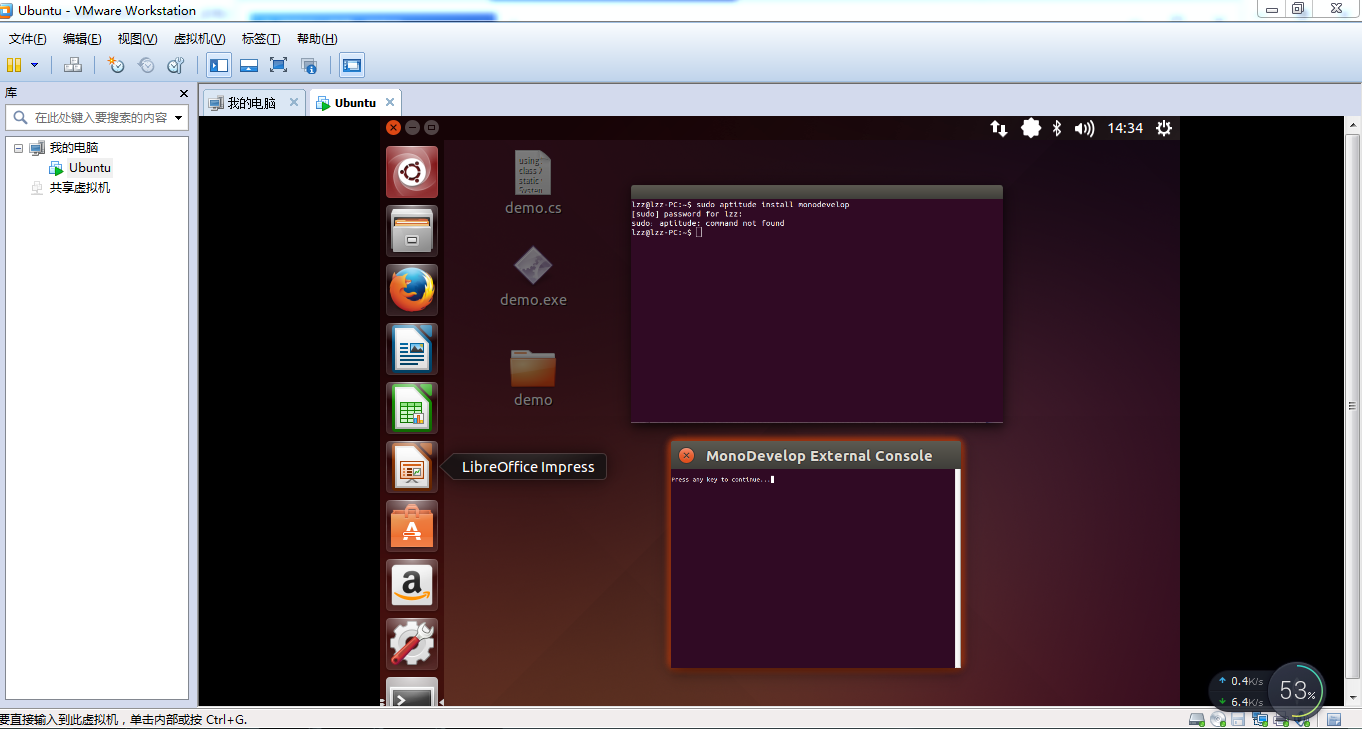Click the 14:34 clock indicator

1125,128
